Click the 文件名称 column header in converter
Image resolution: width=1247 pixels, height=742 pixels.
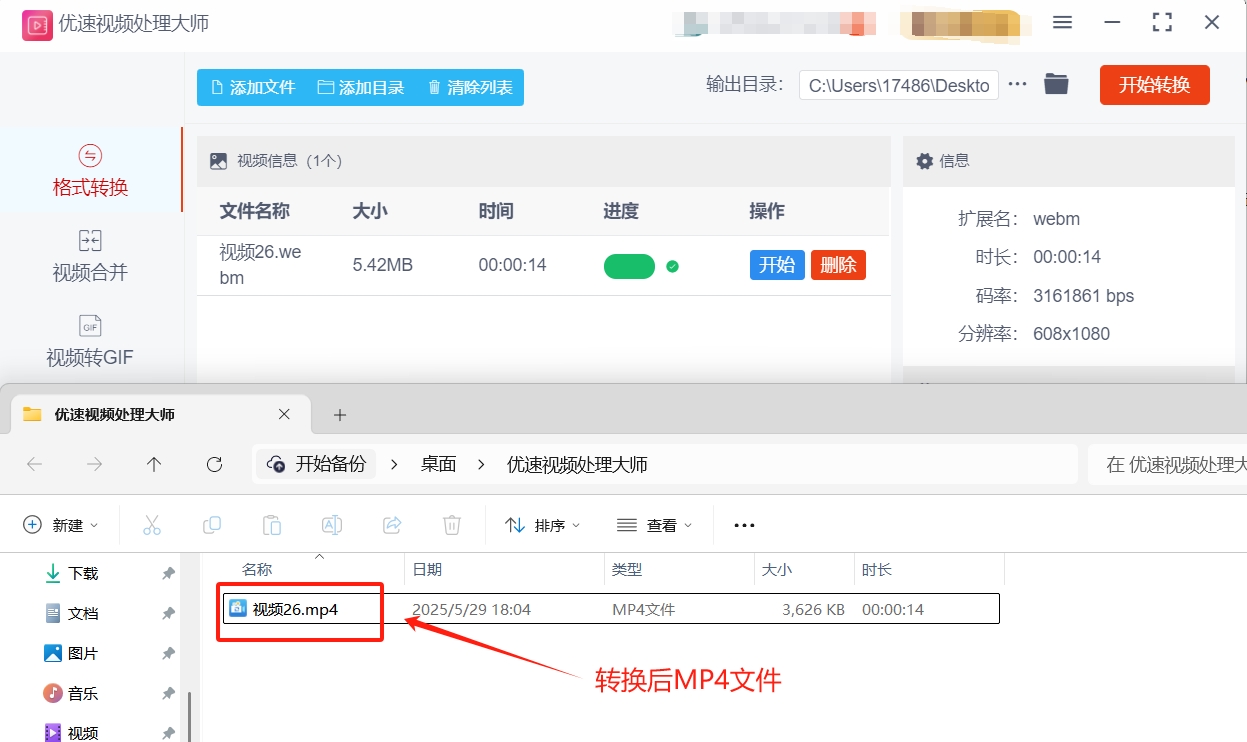click(255, 211)
